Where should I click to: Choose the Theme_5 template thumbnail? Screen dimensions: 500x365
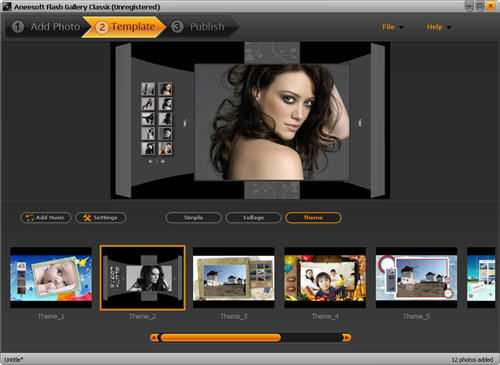416,278
